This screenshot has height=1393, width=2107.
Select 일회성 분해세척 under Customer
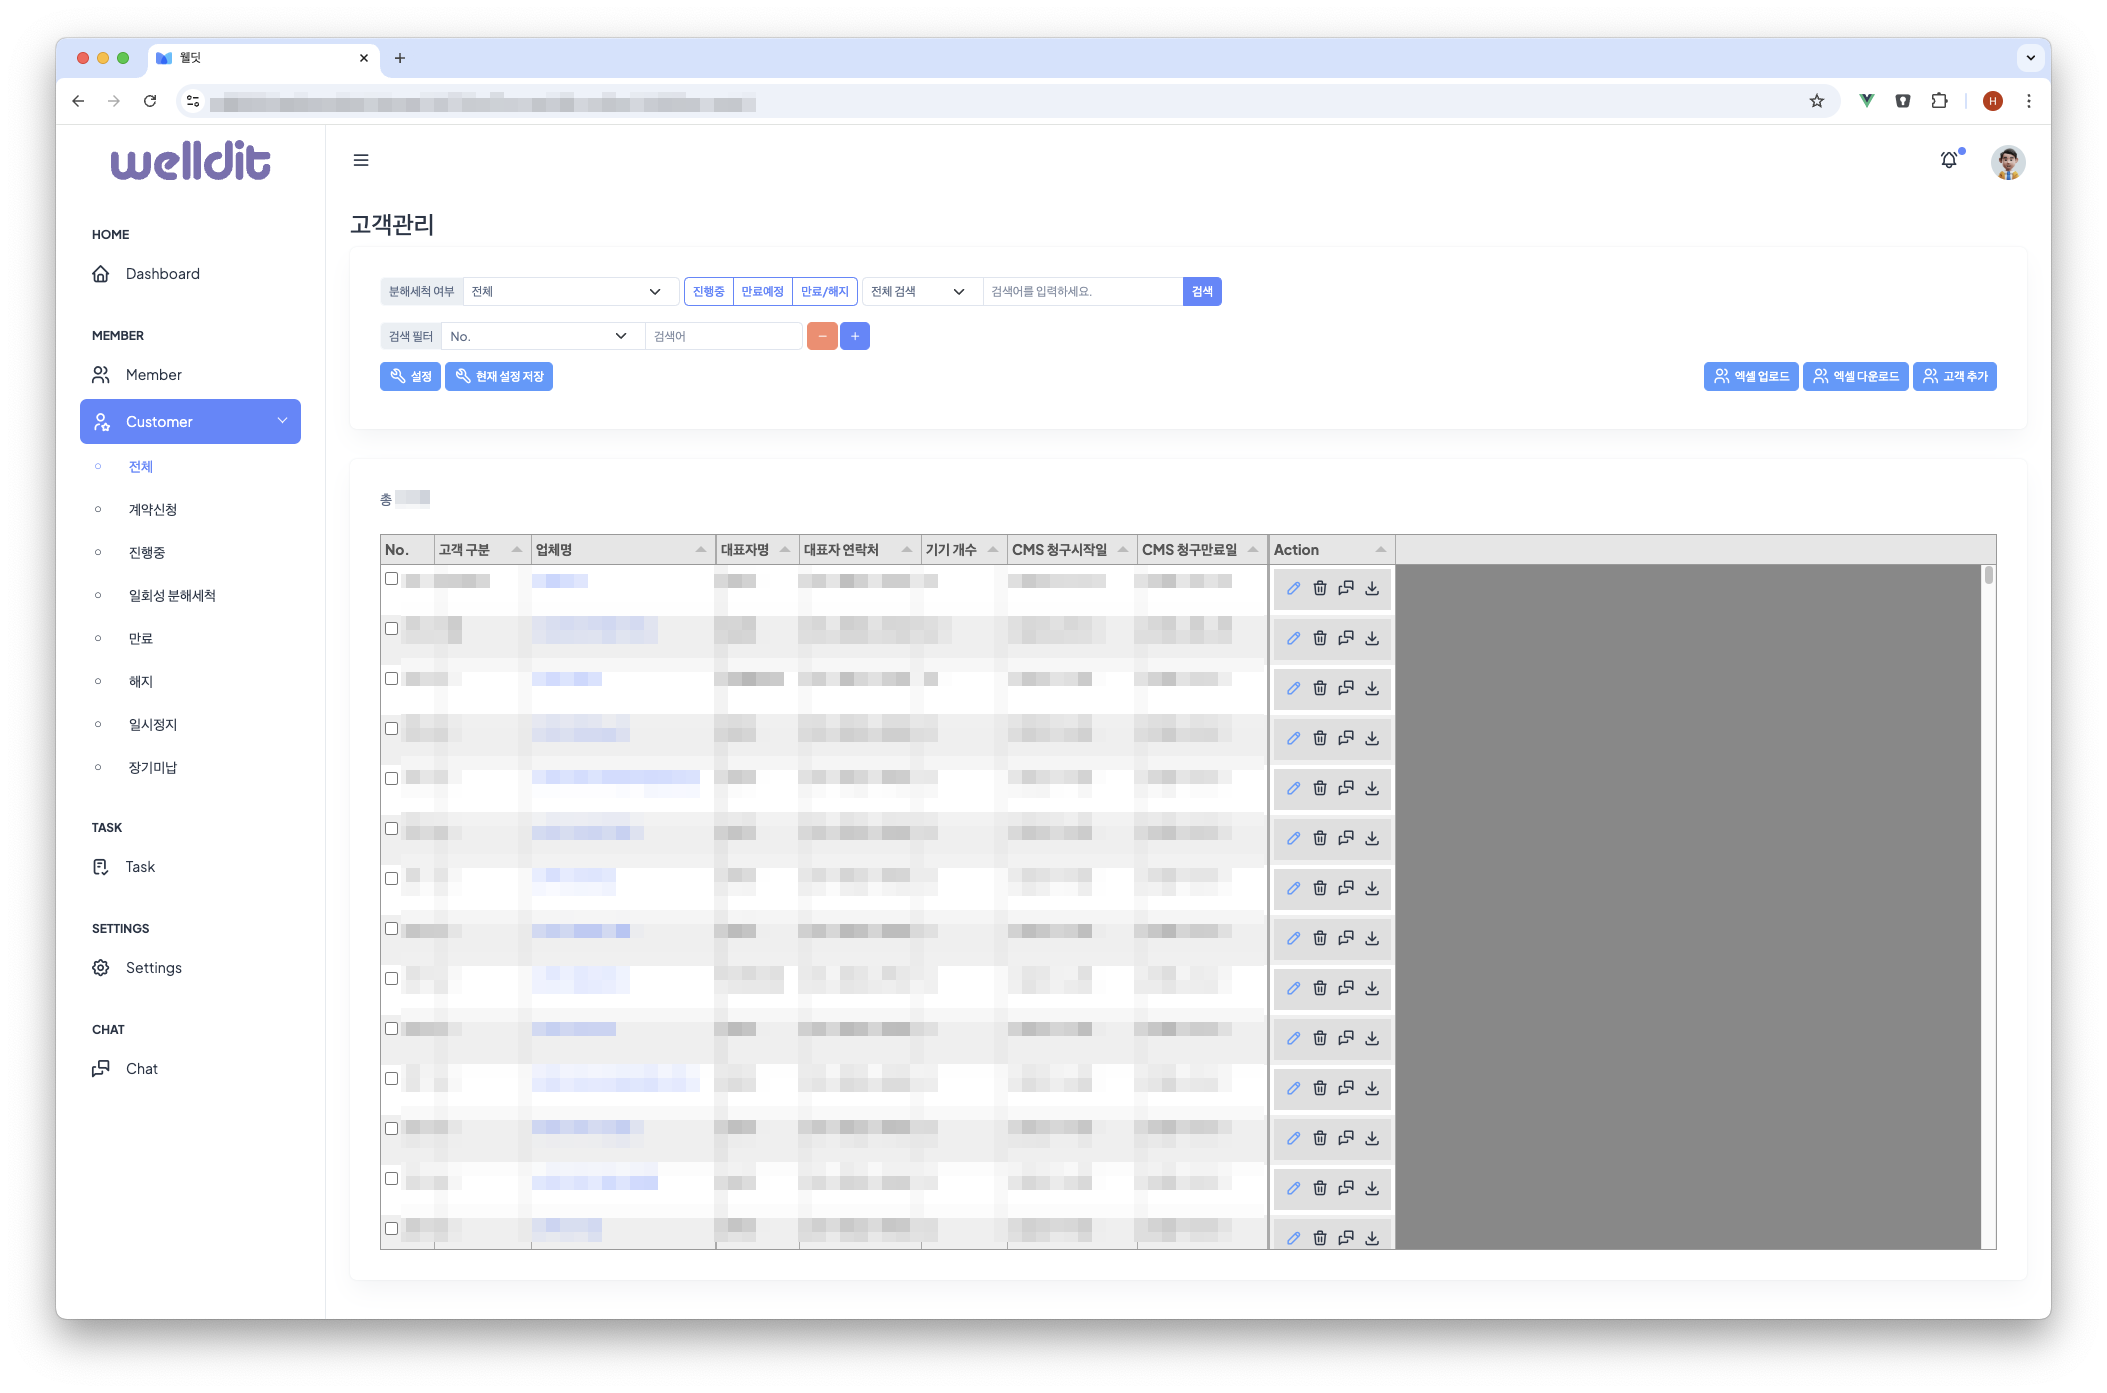[x=172, y=595]
